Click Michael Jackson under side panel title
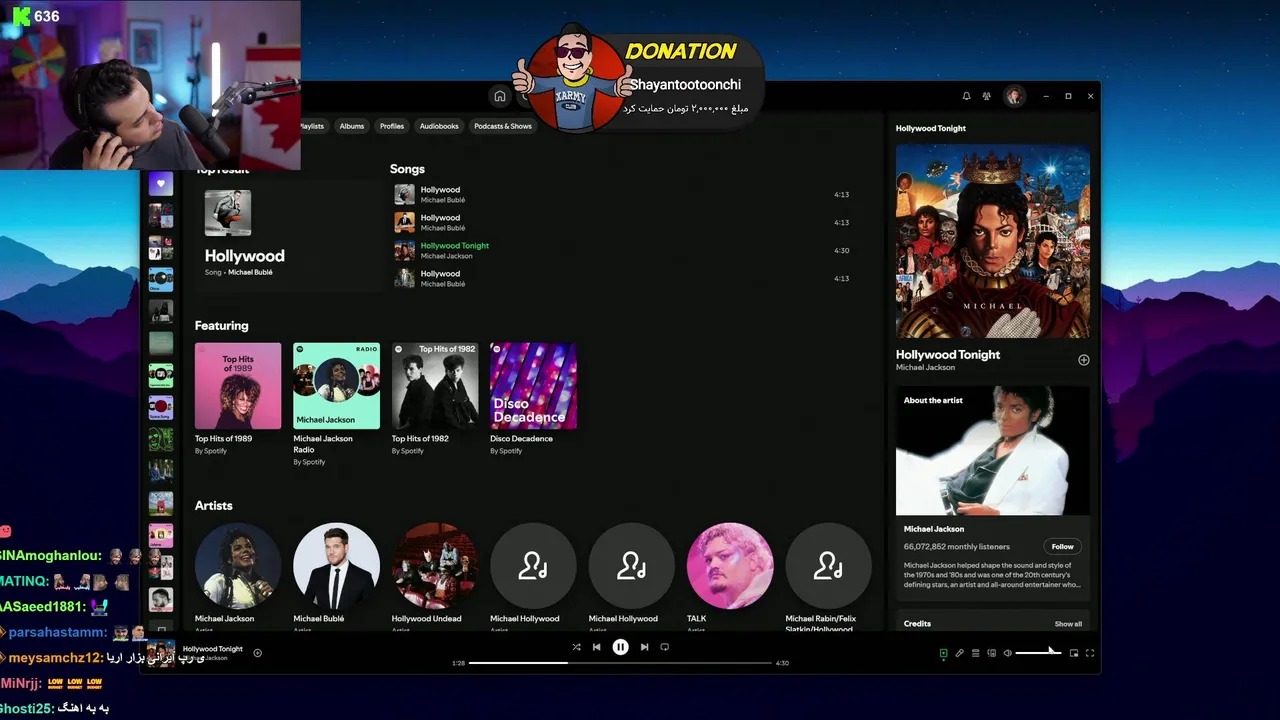 [925, 368]
